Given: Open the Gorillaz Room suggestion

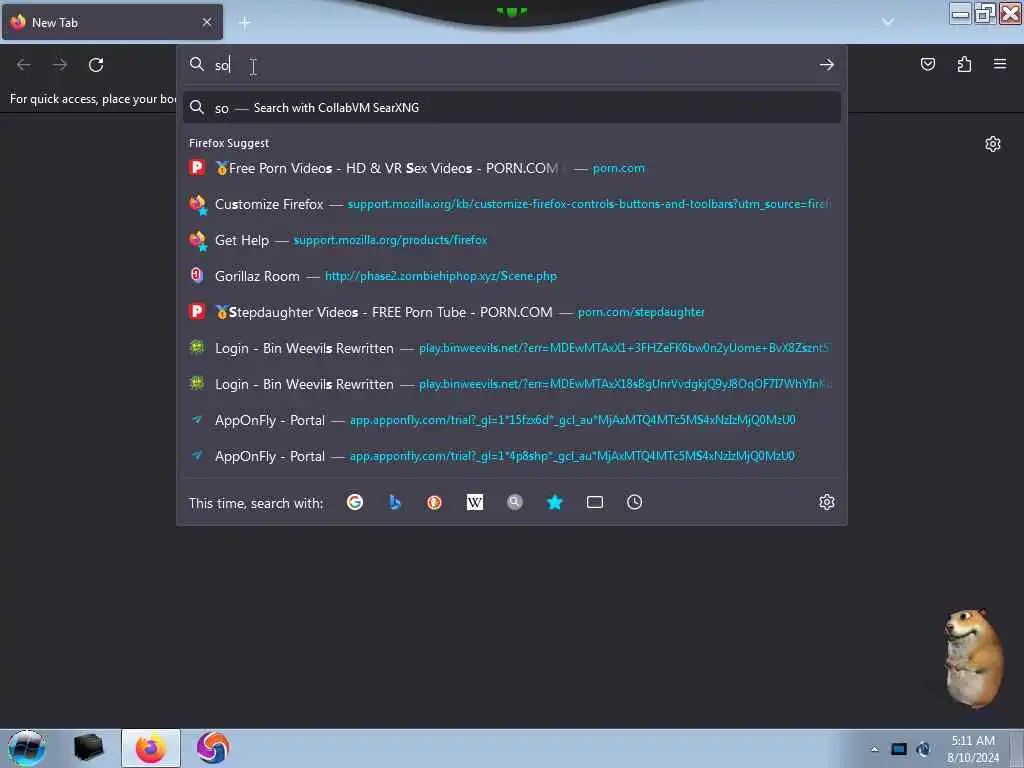Looking at the screenshot, I should tap(512, 276).
